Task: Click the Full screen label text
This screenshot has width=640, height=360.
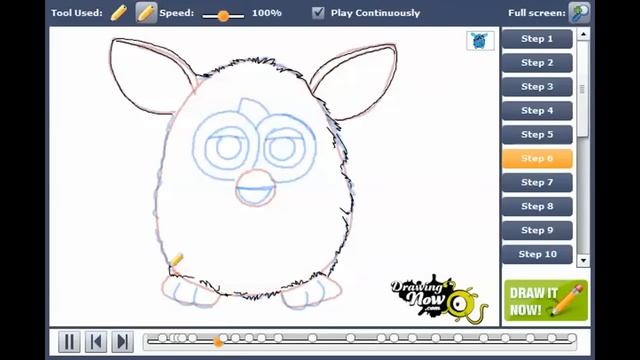Action: (536, 13)
